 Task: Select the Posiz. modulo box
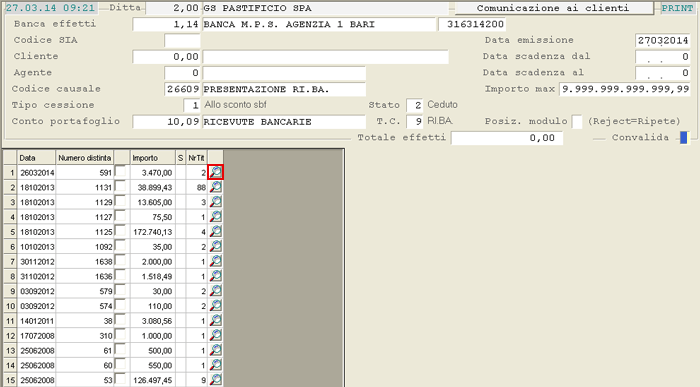tap(577, 121)
